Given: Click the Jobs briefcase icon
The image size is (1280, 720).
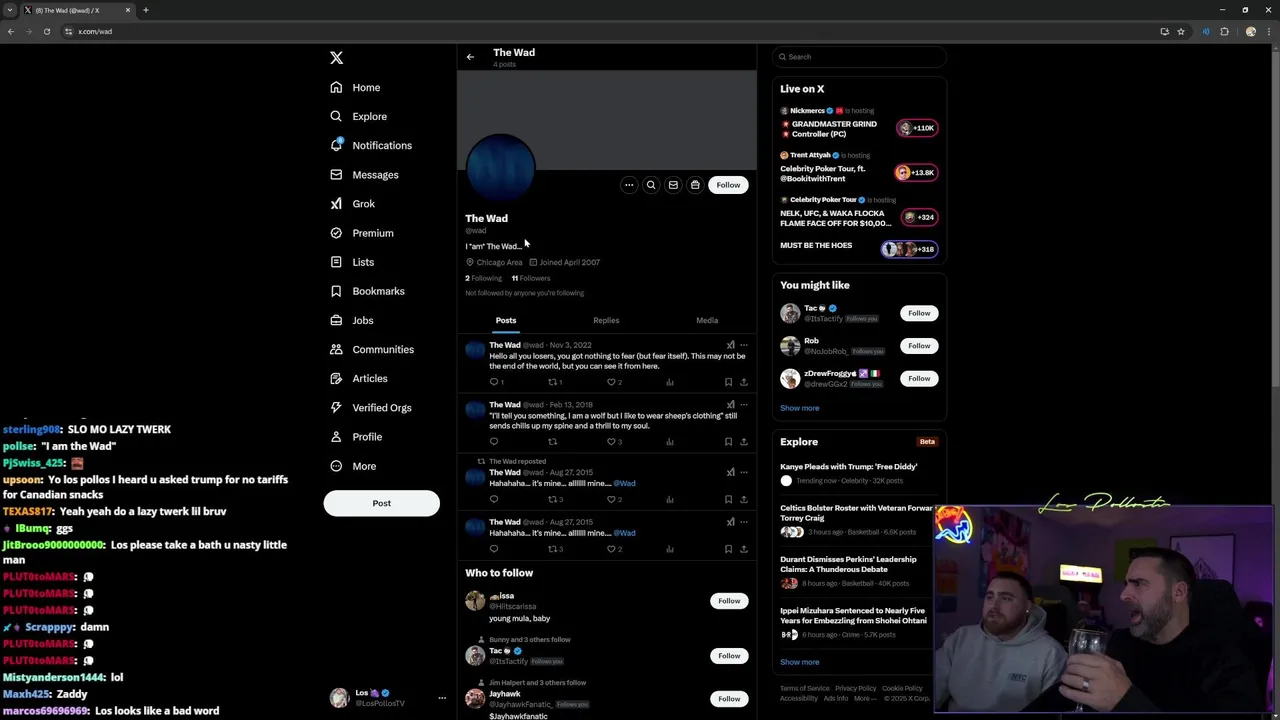Looking at the screenshot, I should 336,320.
